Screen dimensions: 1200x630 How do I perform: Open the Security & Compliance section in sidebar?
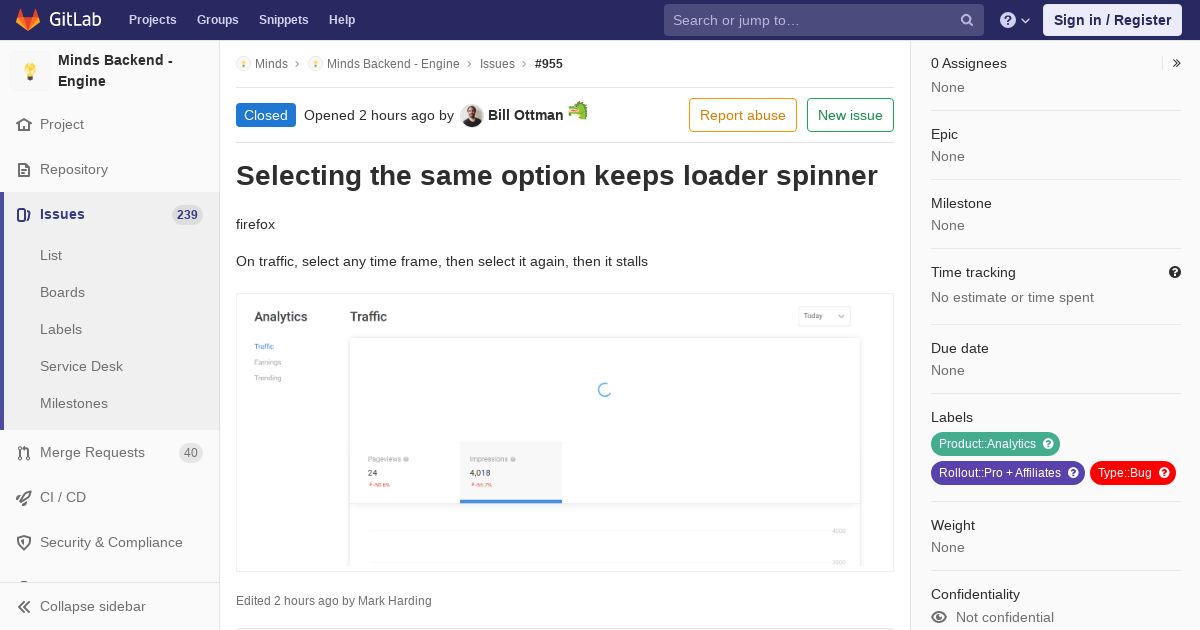pyautogui.click(x=110, y=542)
